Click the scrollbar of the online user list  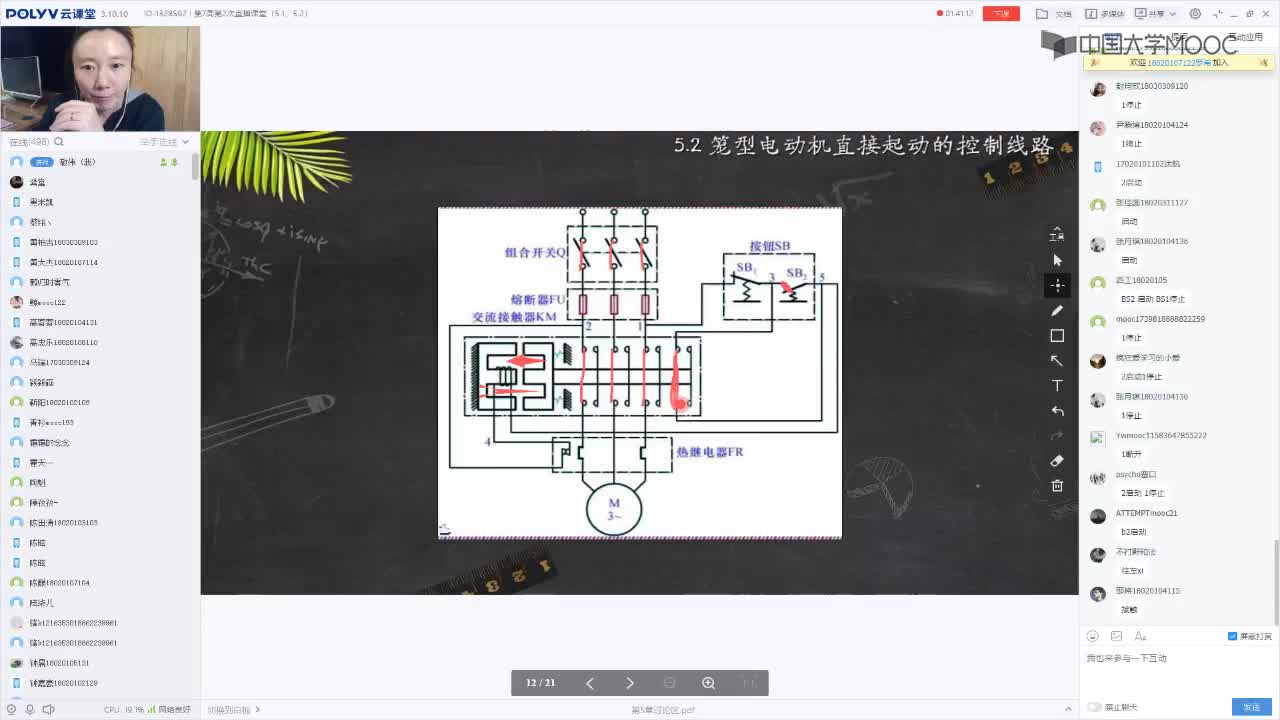pyautogui.click(x=195, y=166)
